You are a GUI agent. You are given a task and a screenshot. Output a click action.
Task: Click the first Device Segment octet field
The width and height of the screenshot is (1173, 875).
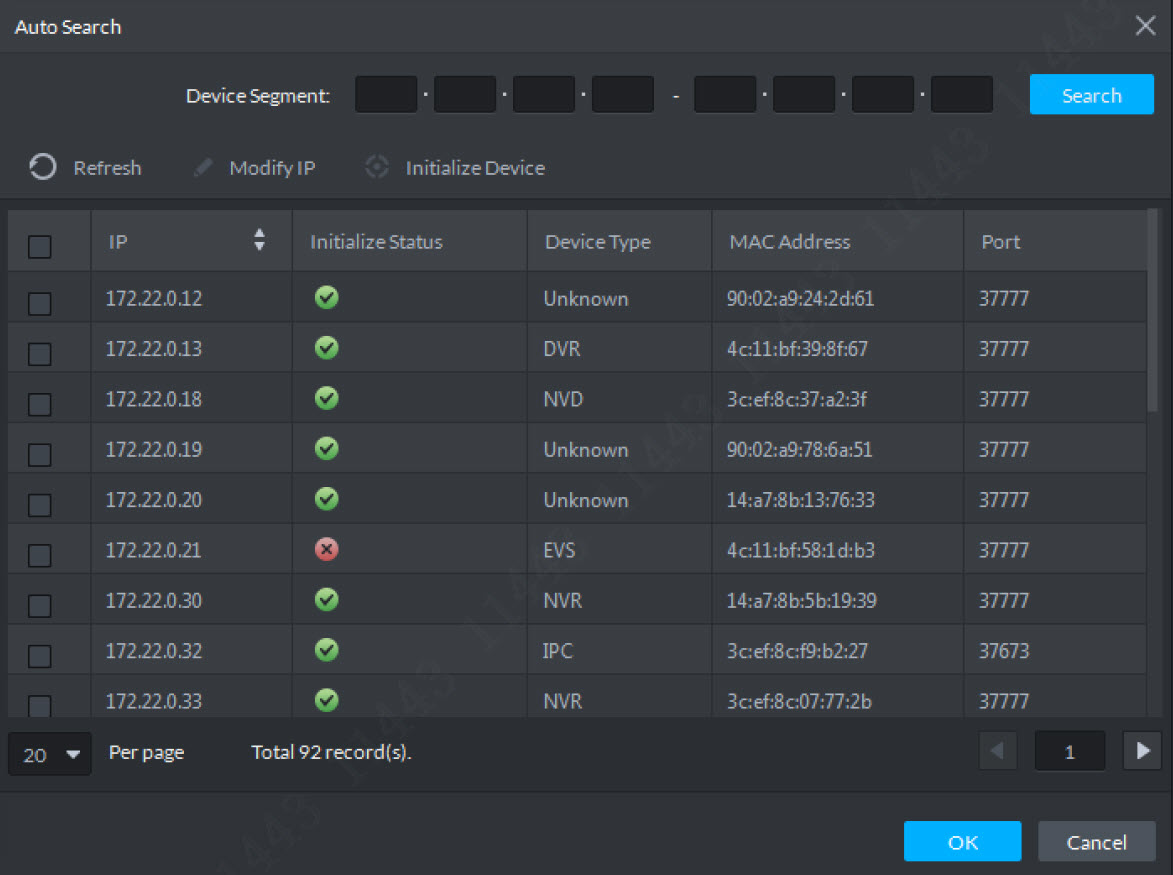(x=386, y=95)
